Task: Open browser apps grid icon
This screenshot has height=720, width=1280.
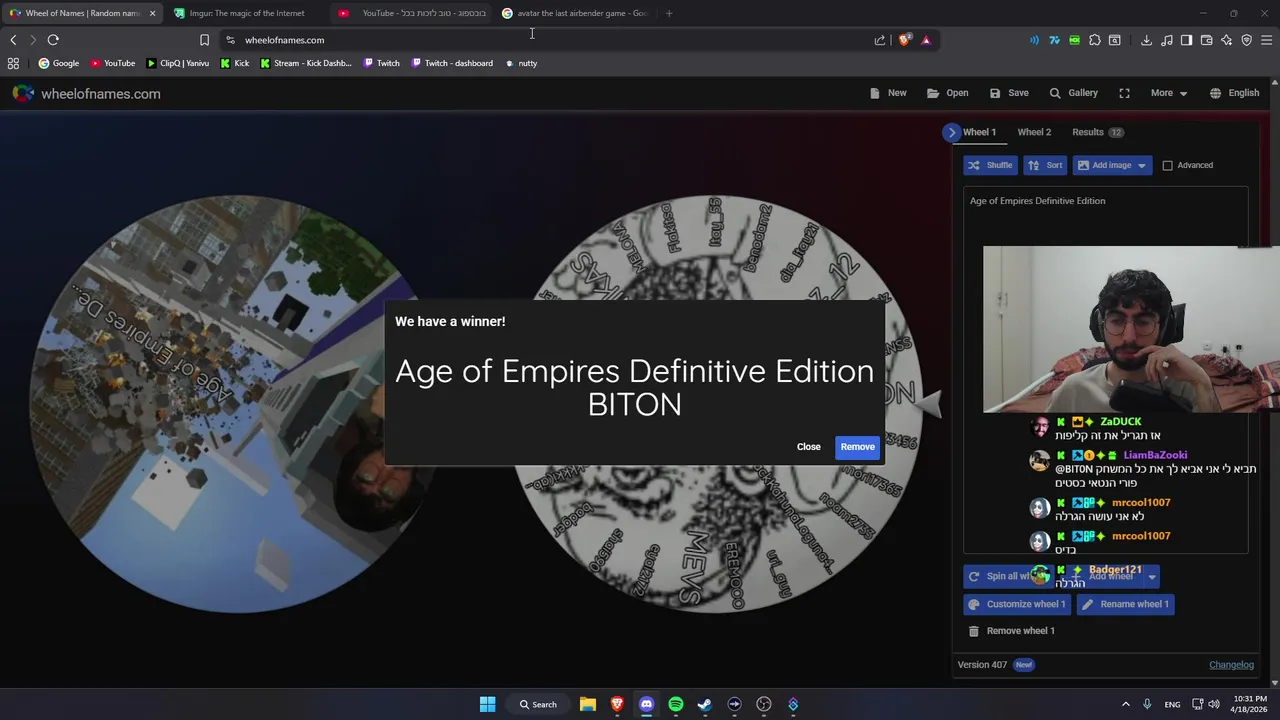Action: 13,63
